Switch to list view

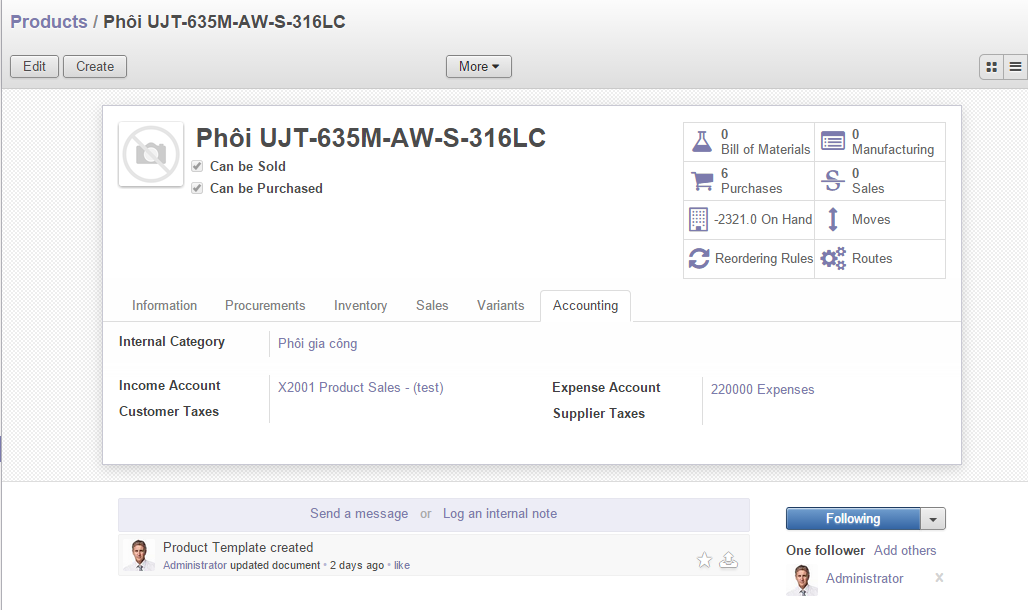[1015, 67]
